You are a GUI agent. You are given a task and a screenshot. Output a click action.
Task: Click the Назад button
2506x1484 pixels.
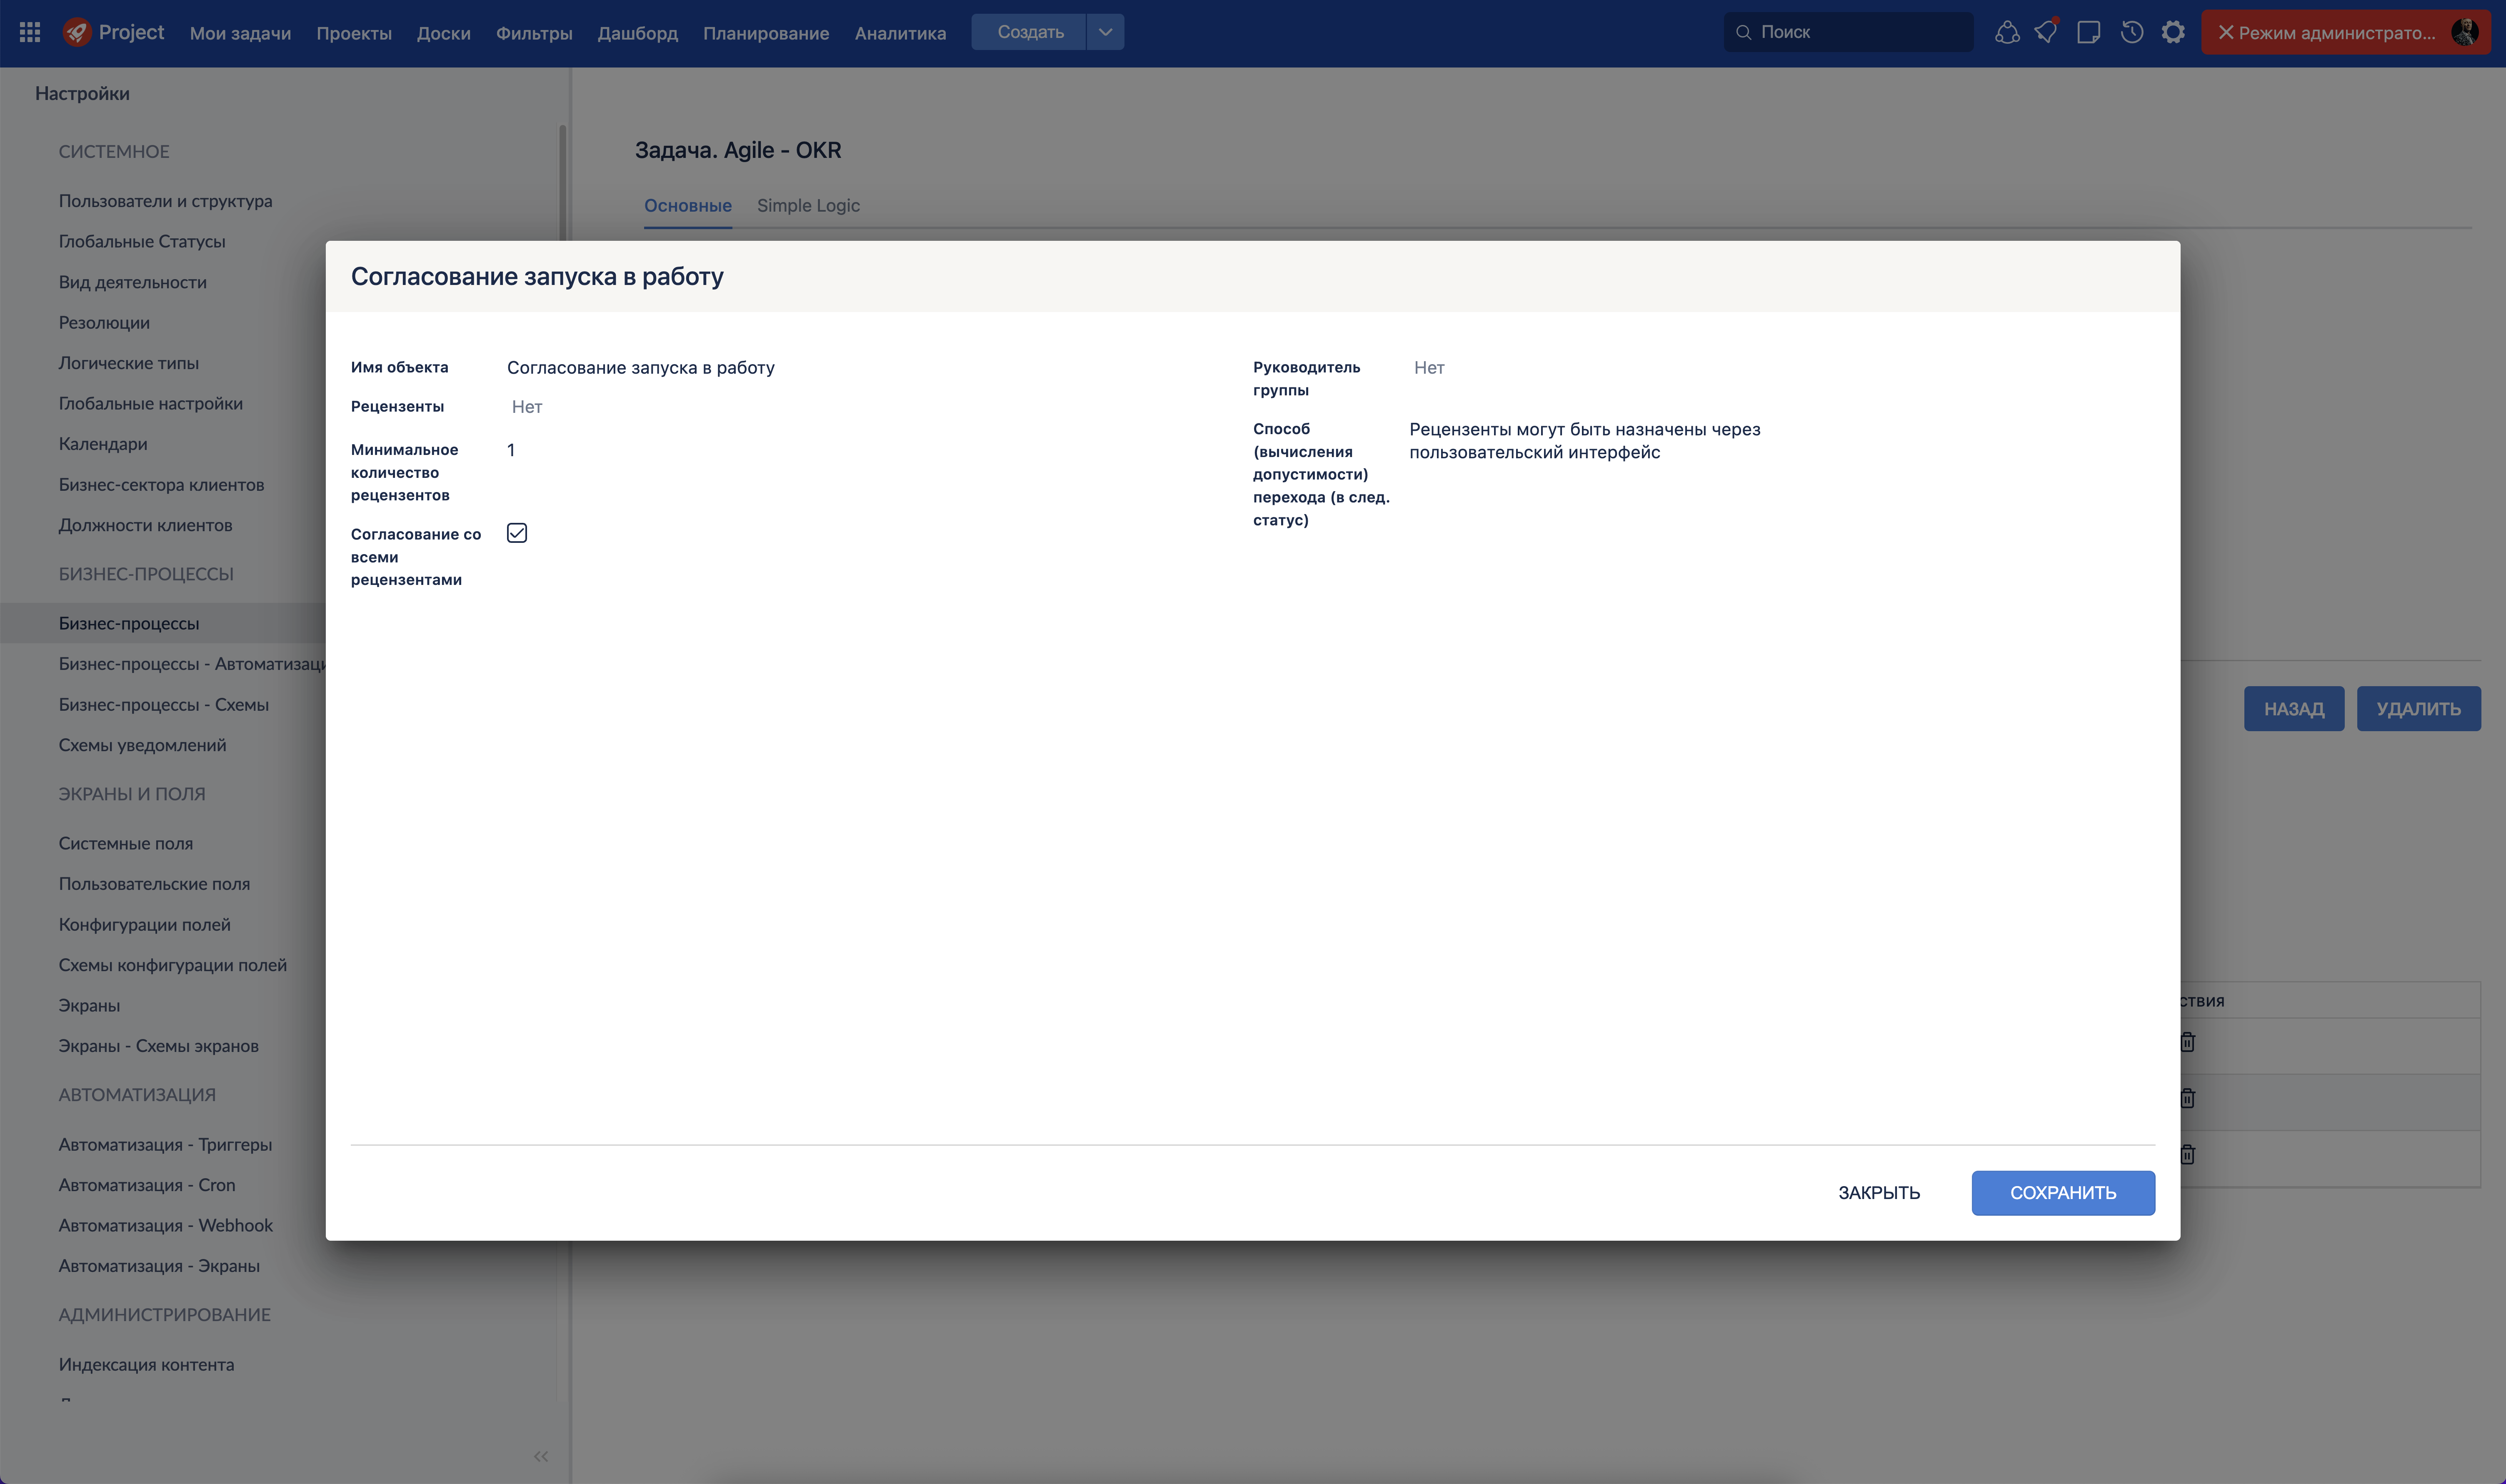tap(2294, 709)
